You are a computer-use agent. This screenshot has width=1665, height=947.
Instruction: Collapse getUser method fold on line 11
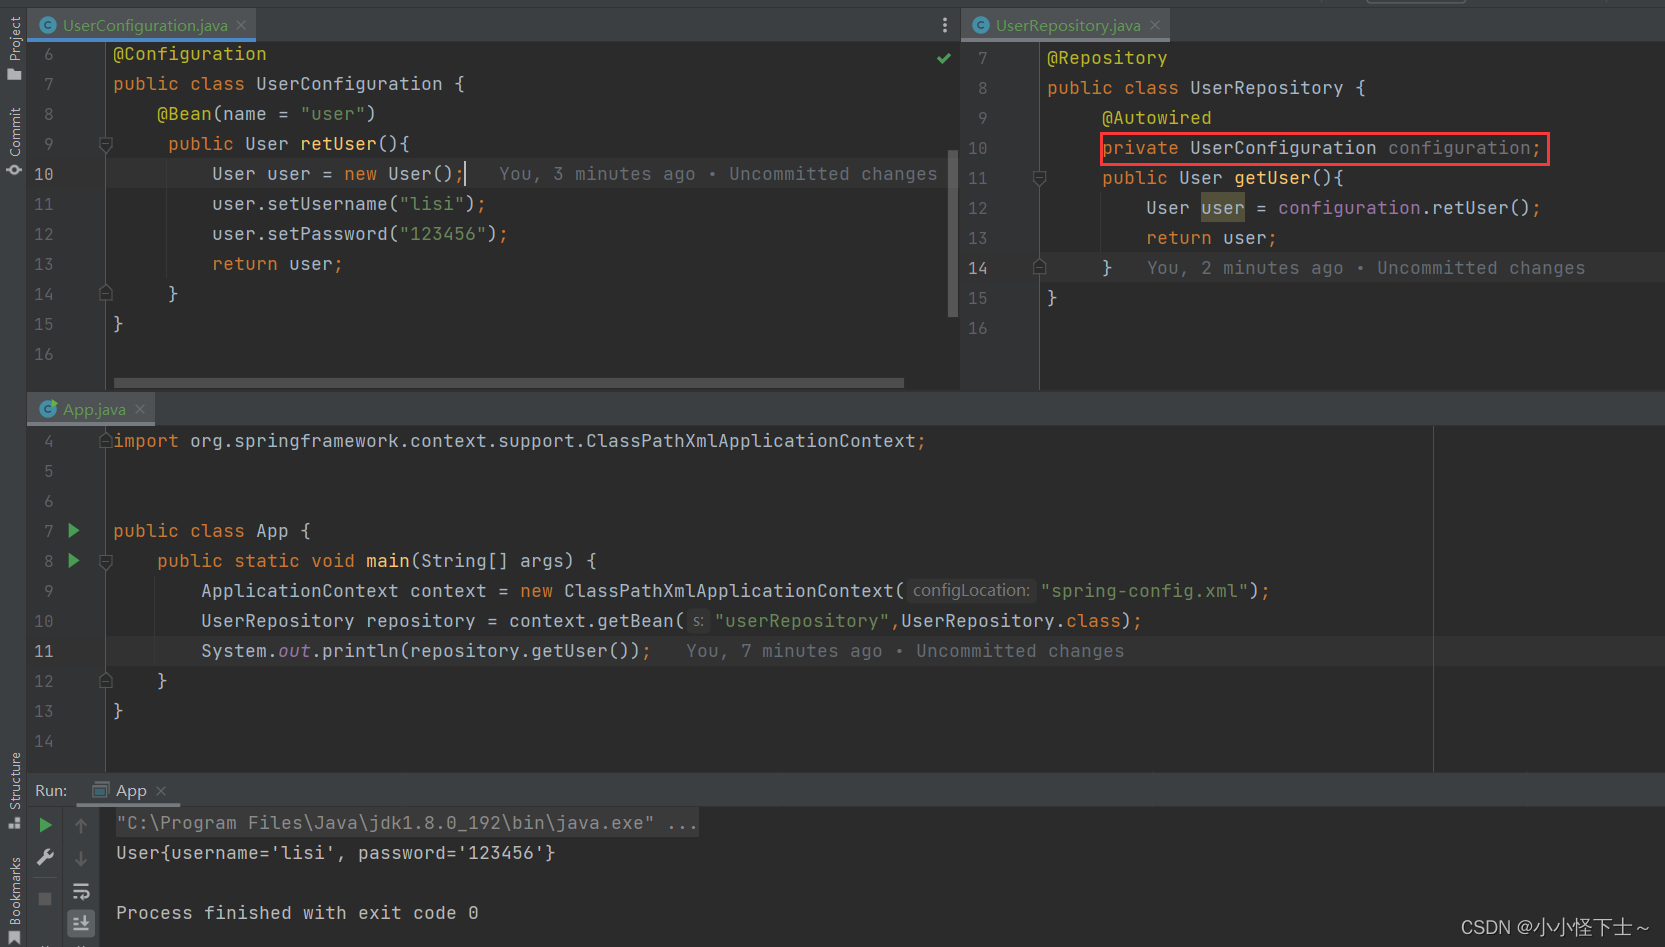tap(1039, 178)
